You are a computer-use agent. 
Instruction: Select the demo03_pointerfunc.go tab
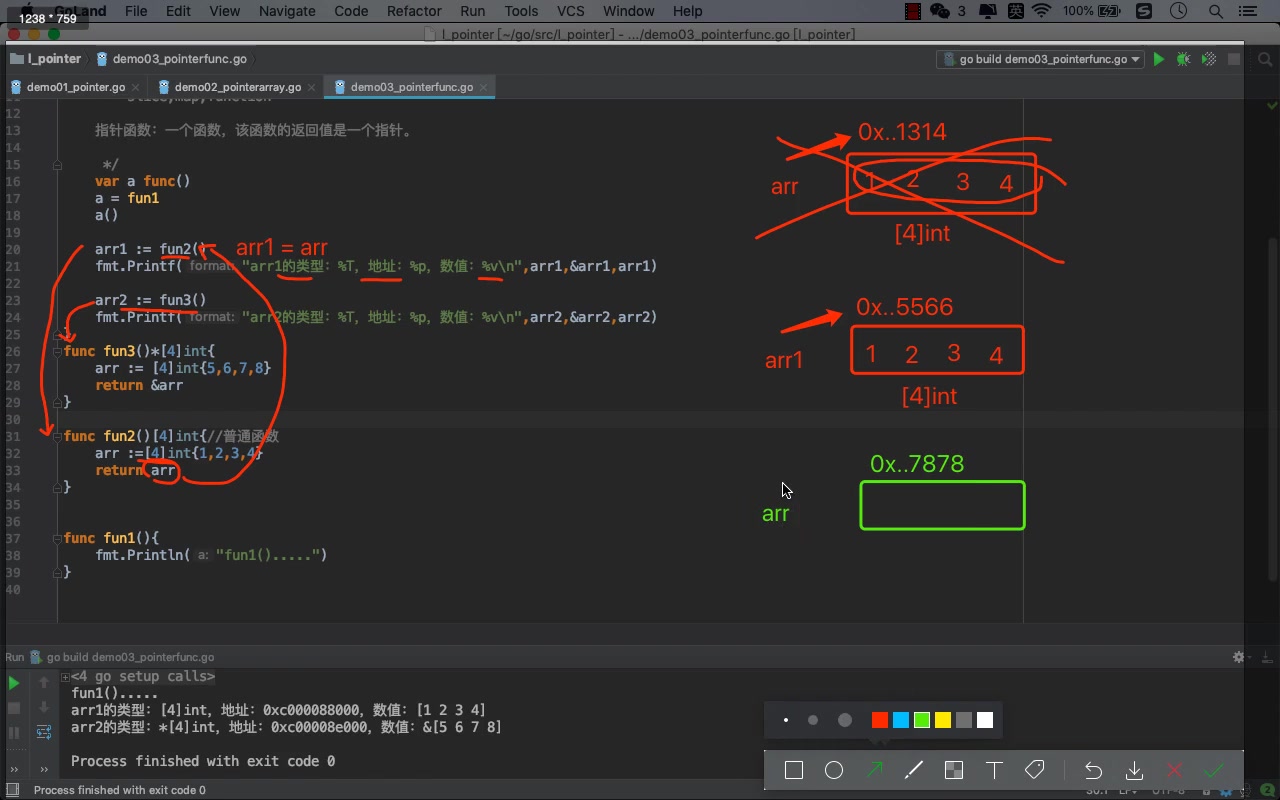pyautogui.click(x=412, y=87)
